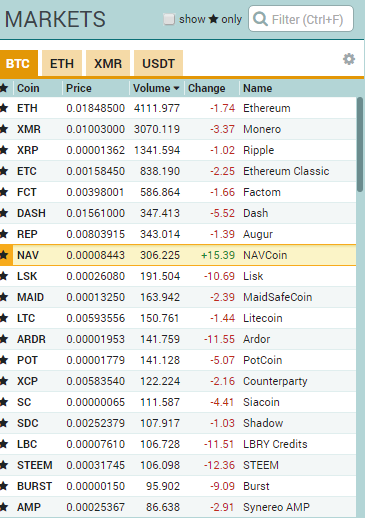Star the ETC market row
The image size is (365, 525).
point(4,171)
